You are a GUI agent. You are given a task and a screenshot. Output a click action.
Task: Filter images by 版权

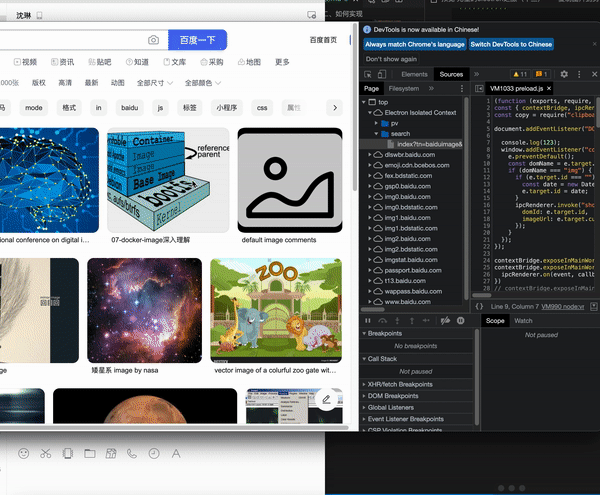(39, 83)
